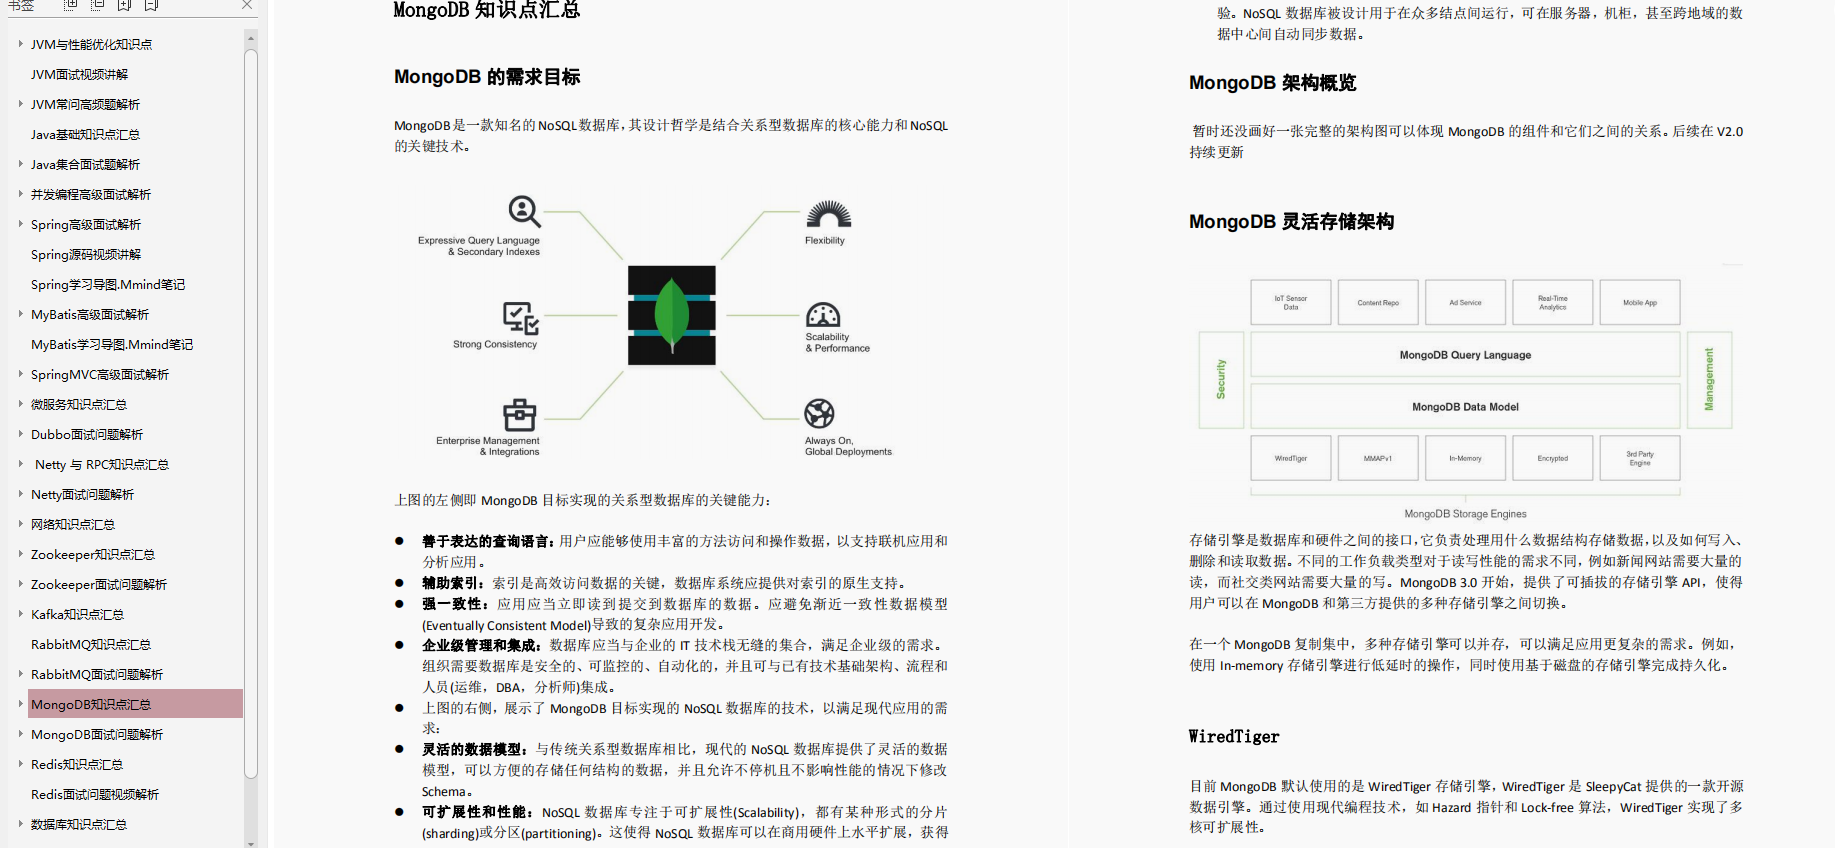The height and width of the screenshot is (848, 1835).
Task: Open the RabbitMQ面试问题解析 bookmark
Action: [x=97, y=674]
